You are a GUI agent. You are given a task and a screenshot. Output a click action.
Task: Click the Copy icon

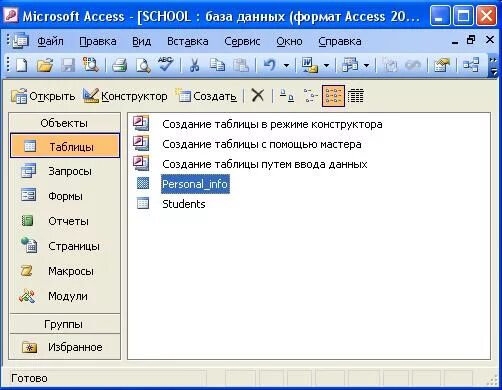217,65
